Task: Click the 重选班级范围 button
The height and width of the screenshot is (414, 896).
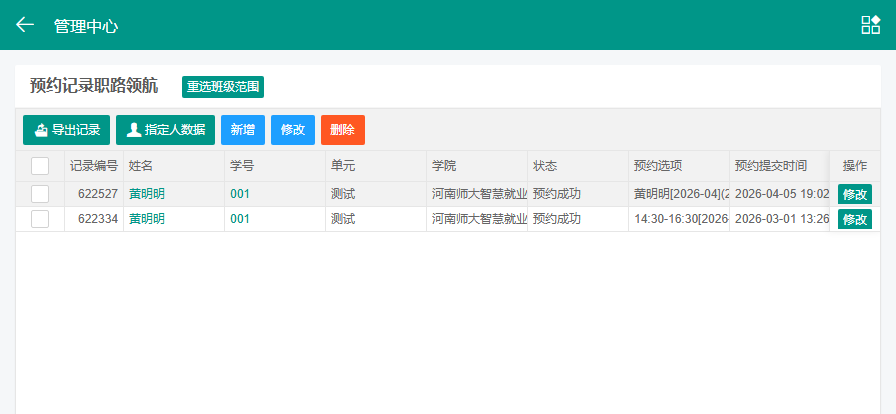Action: tap(222, 87)
